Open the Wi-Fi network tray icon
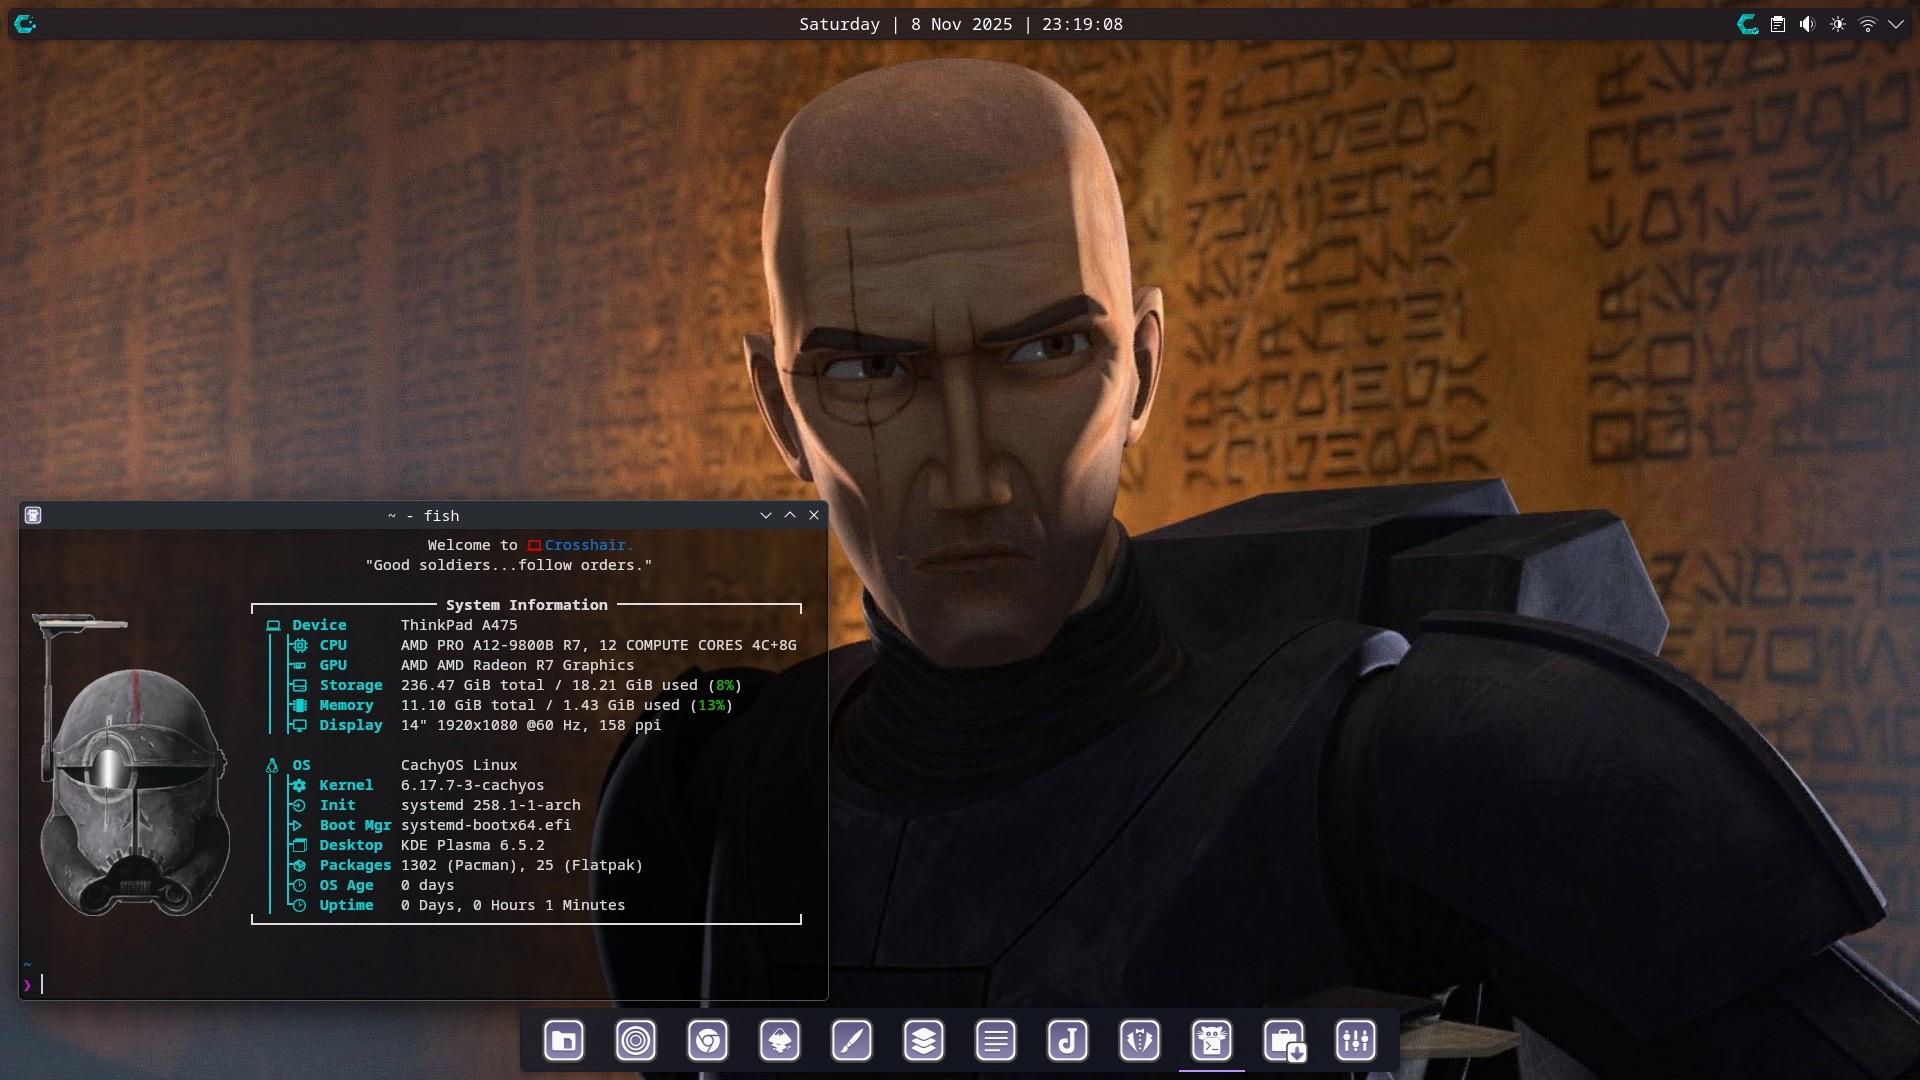 click(1867, 24)
